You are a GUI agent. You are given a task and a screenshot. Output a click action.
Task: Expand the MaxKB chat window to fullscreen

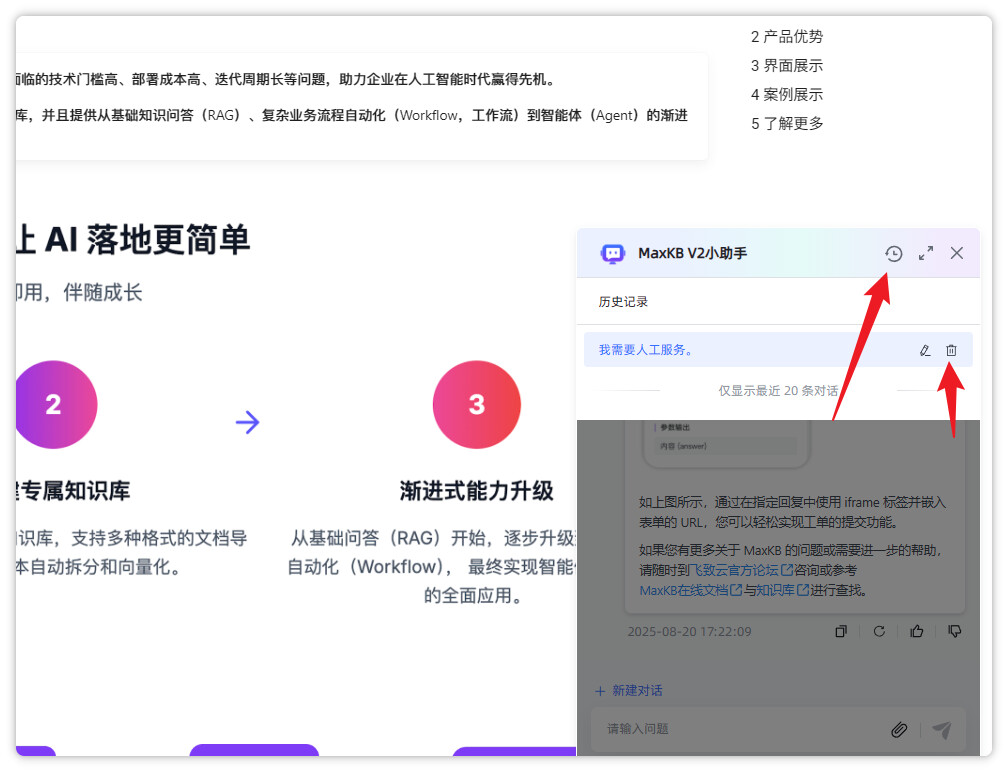pos(926,253)
